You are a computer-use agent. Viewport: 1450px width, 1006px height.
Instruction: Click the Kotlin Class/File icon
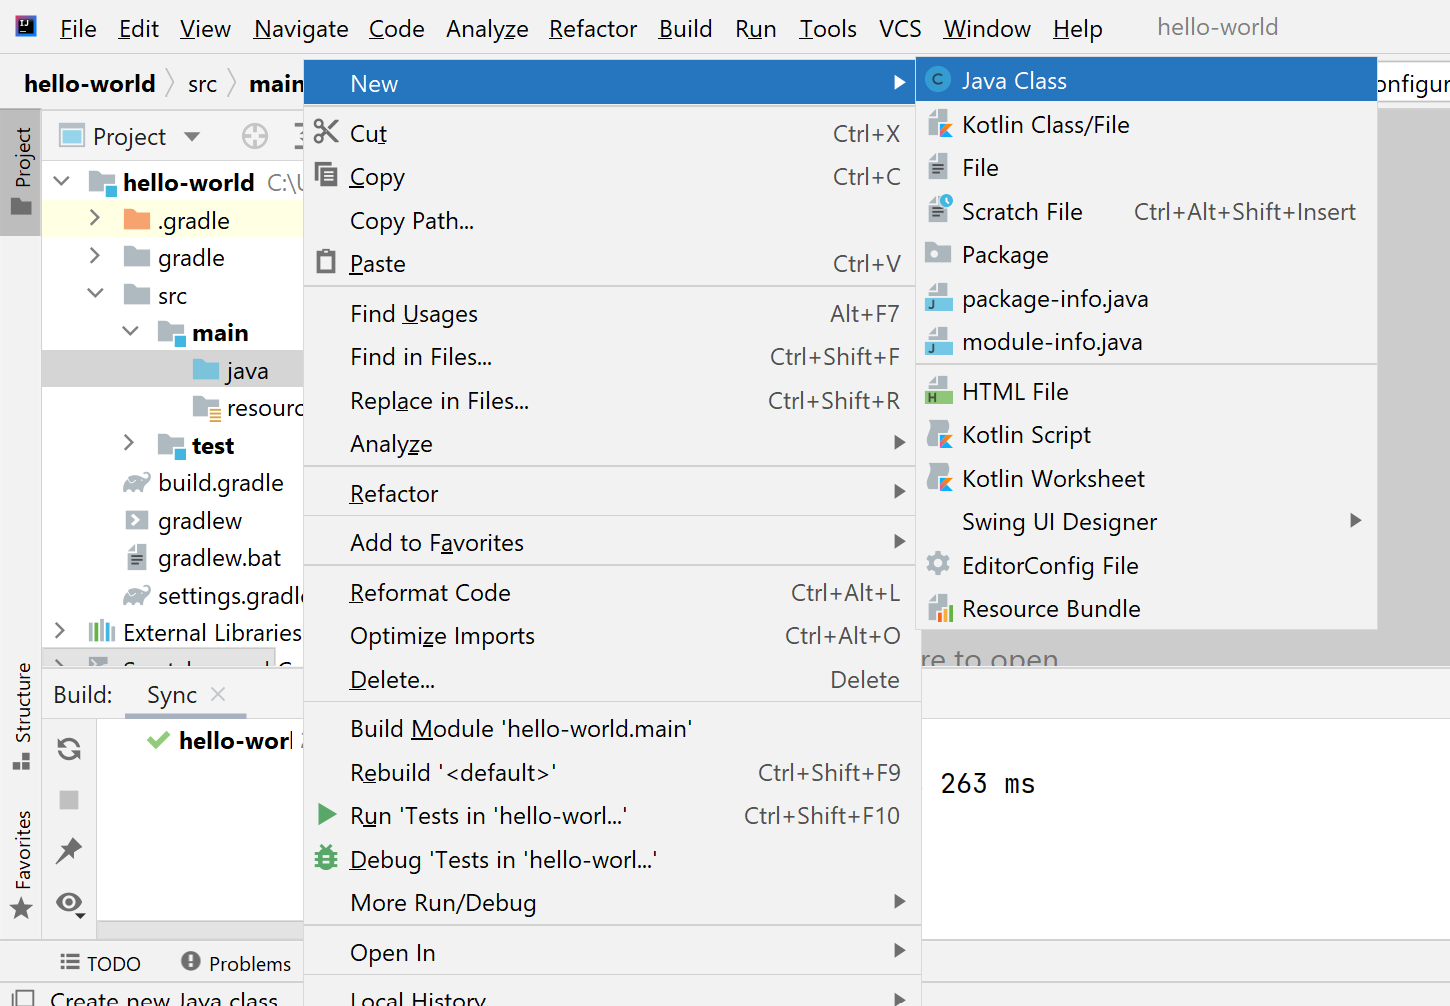(938, 124)
